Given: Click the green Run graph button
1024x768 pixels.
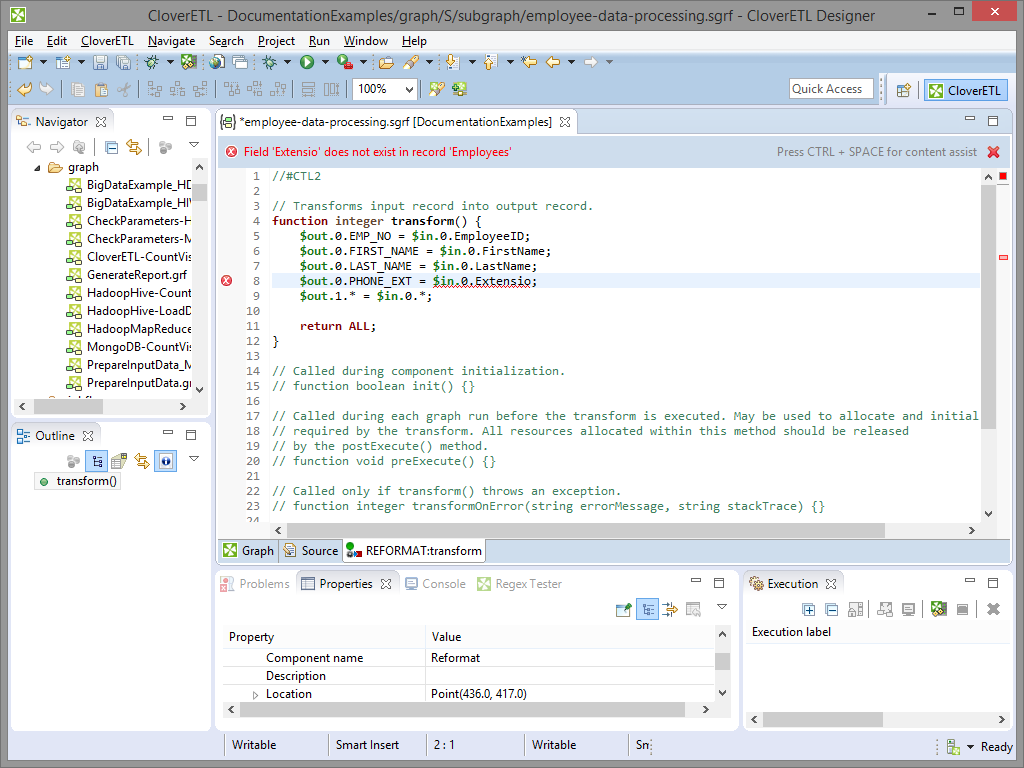Looking at the screenshot, I should [307, 62].
